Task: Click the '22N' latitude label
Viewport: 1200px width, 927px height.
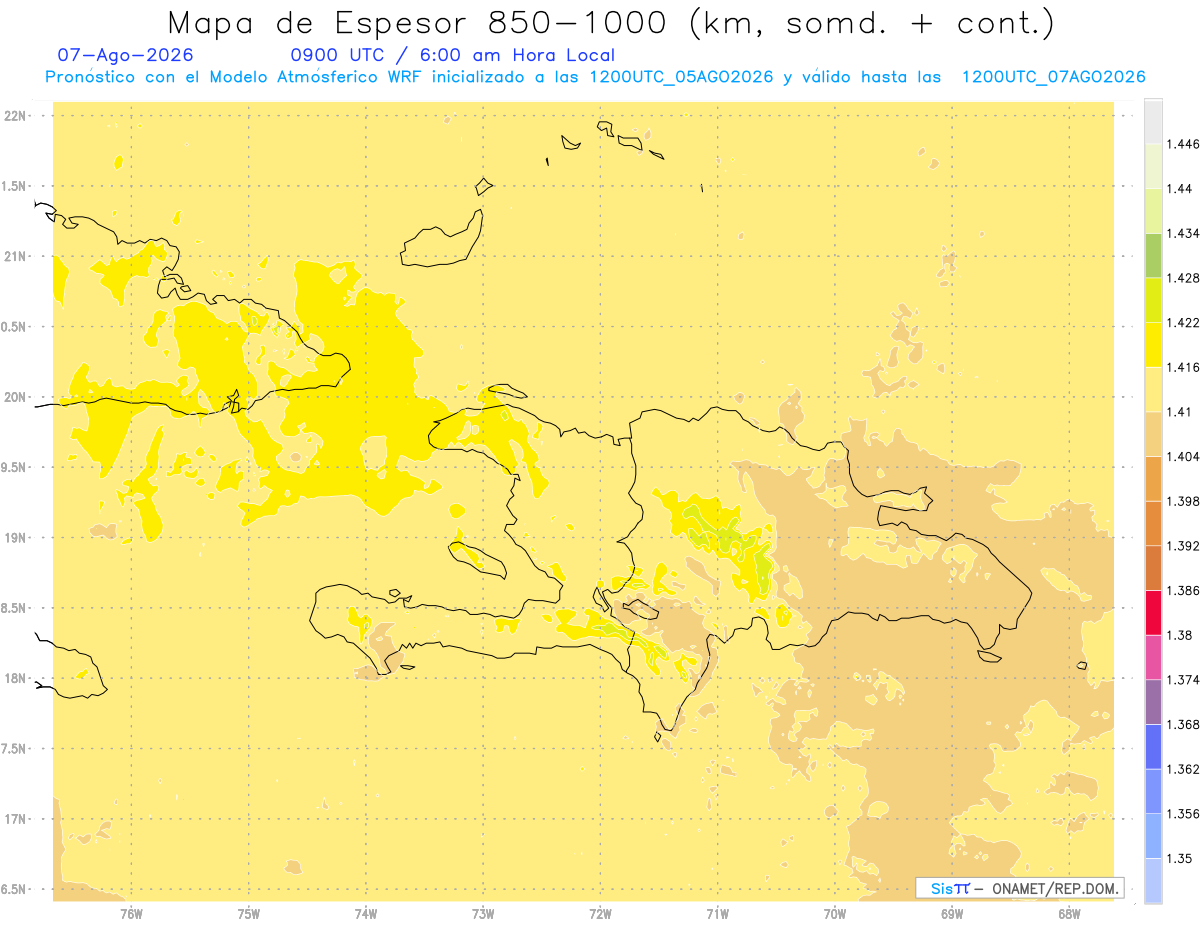Action: pyautogui.click(x=14, y=116)
